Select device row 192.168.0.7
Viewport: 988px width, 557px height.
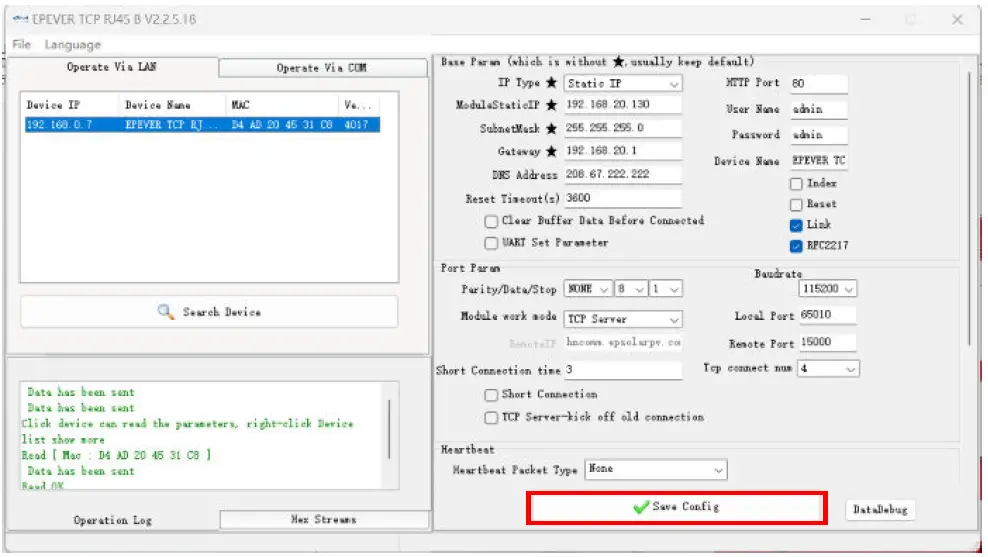click(202, 125)
